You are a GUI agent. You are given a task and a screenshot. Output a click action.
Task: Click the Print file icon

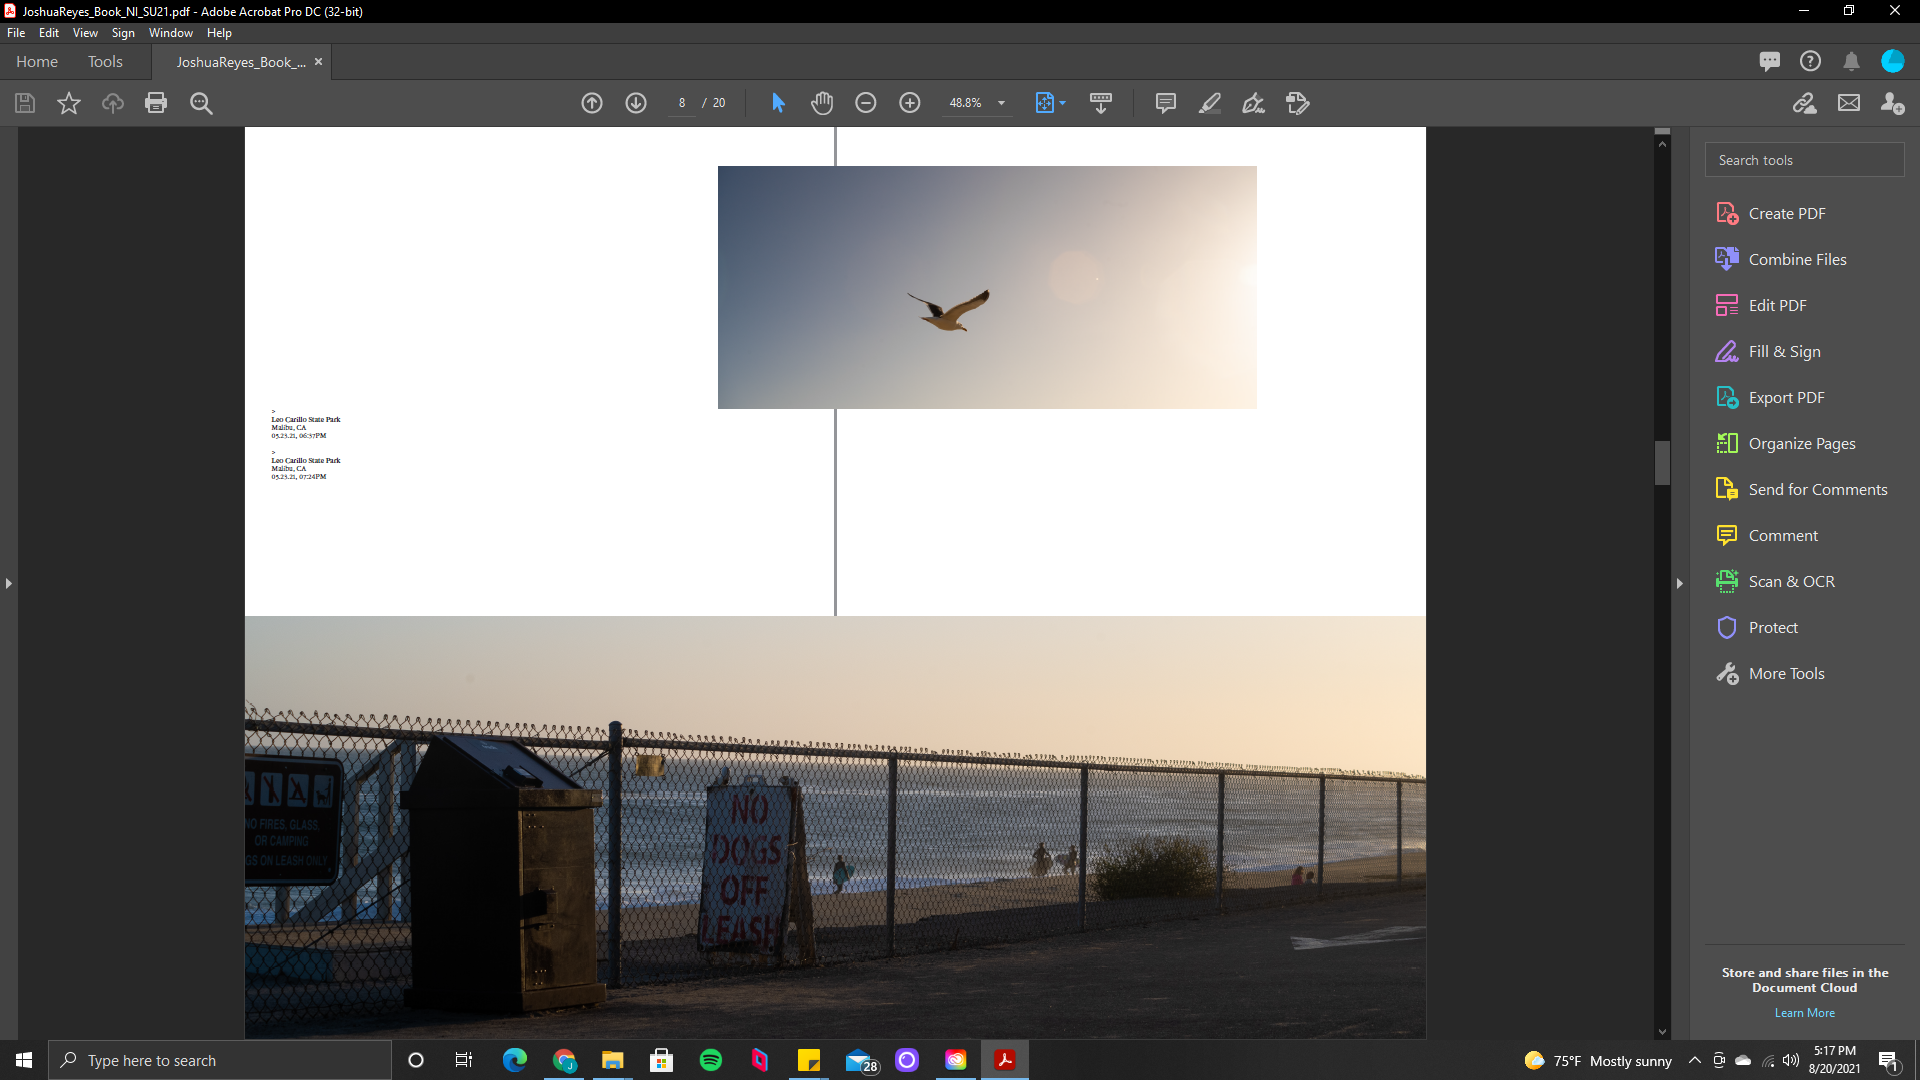(156, 103)
